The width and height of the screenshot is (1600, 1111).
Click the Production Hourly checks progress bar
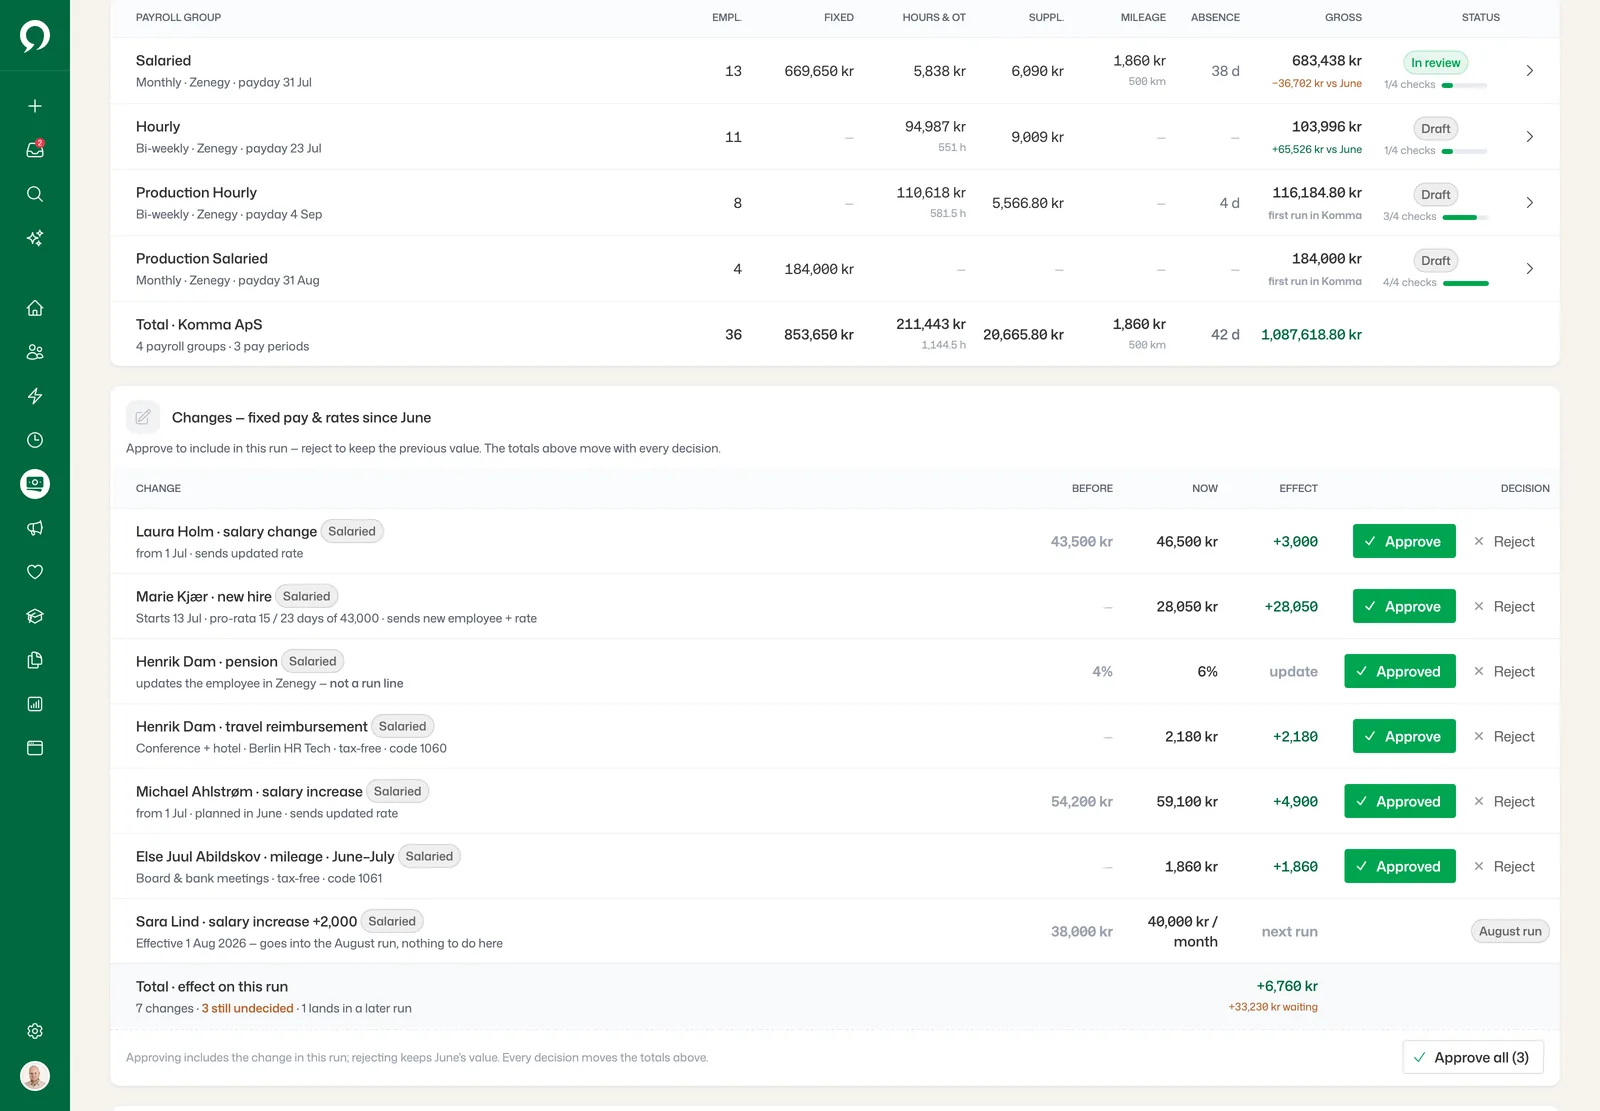click(1466, 217)
